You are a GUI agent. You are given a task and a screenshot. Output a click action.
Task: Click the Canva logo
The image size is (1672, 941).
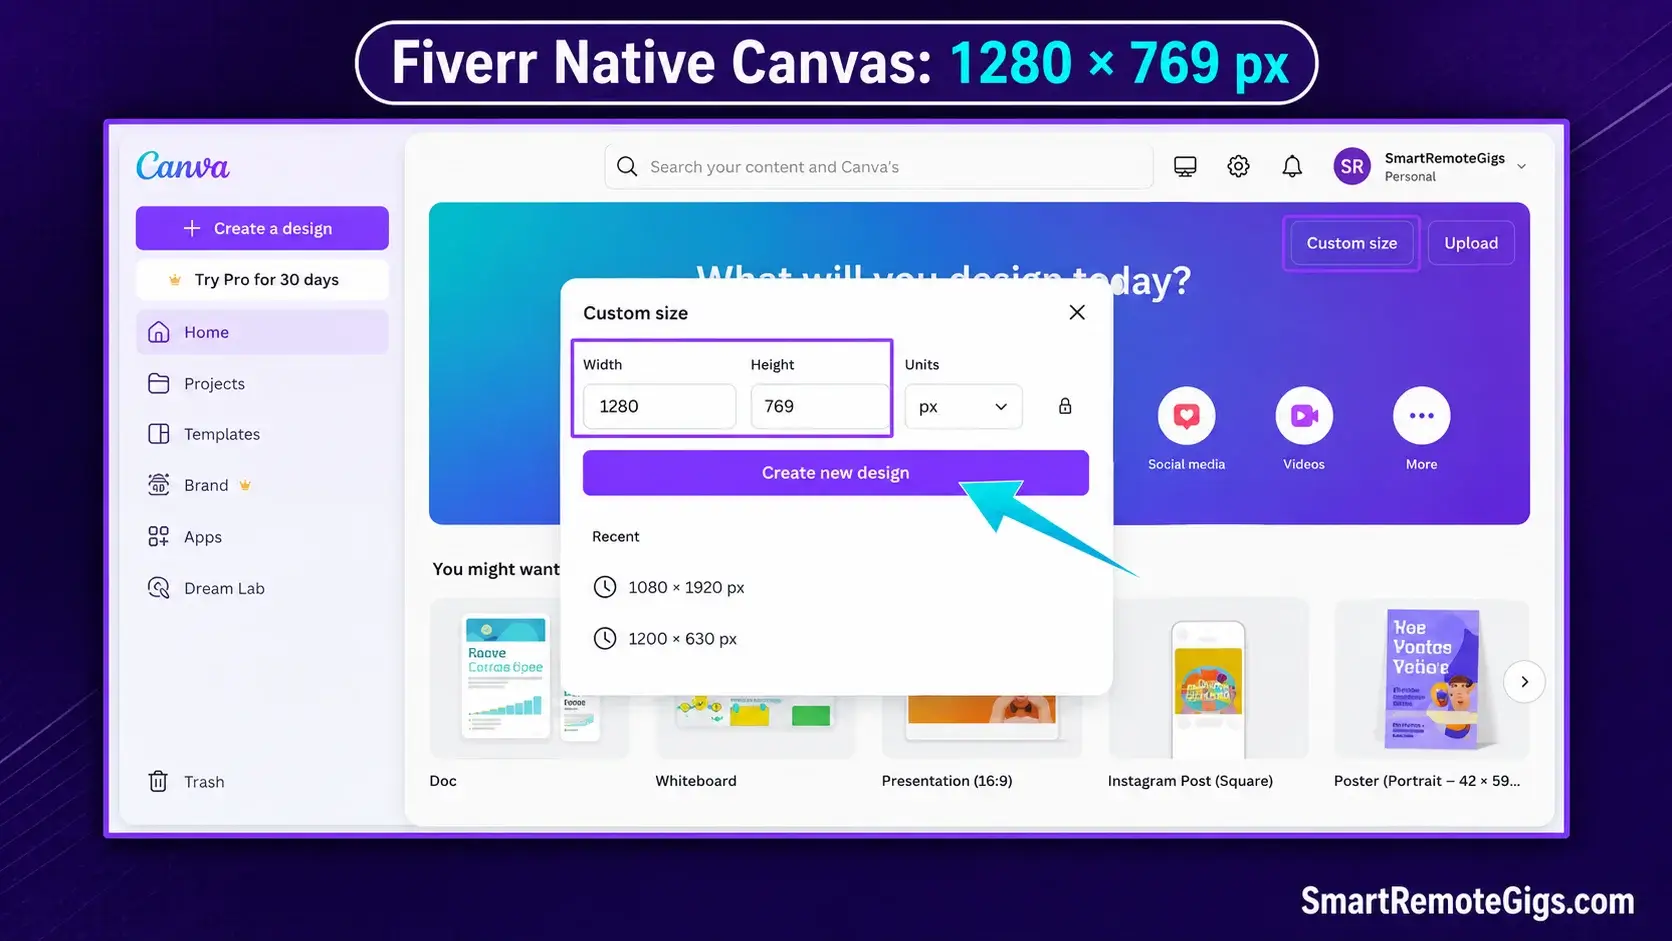pyautogui.click(x=183, y=166)
